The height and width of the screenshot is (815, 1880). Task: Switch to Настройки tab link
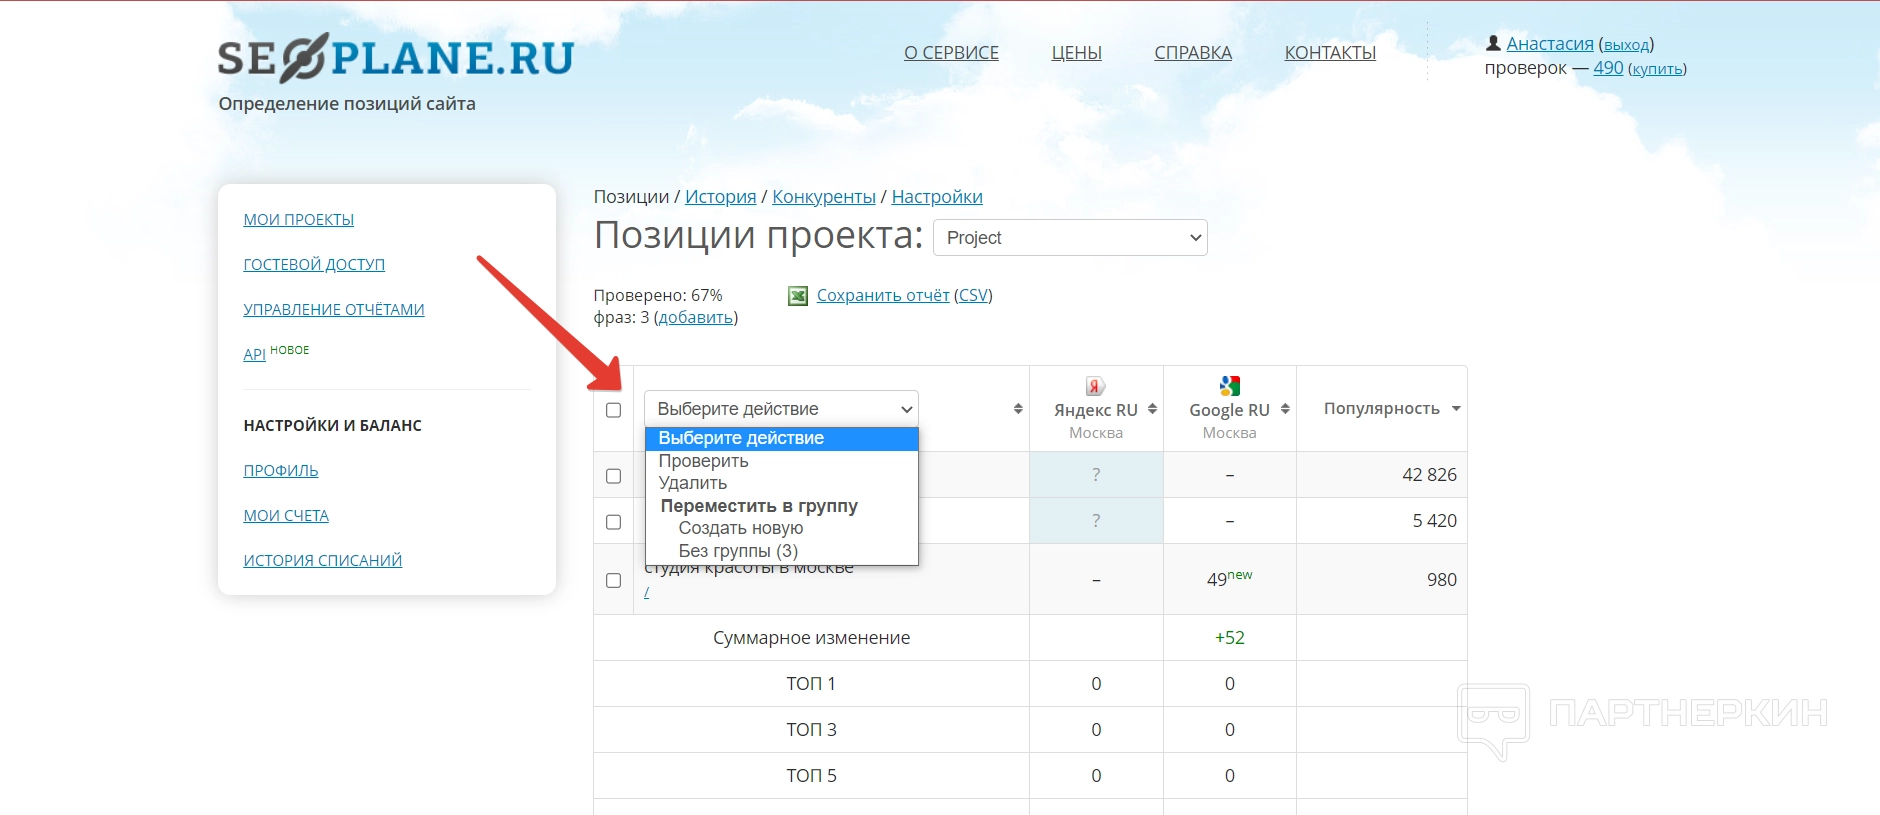937,197
